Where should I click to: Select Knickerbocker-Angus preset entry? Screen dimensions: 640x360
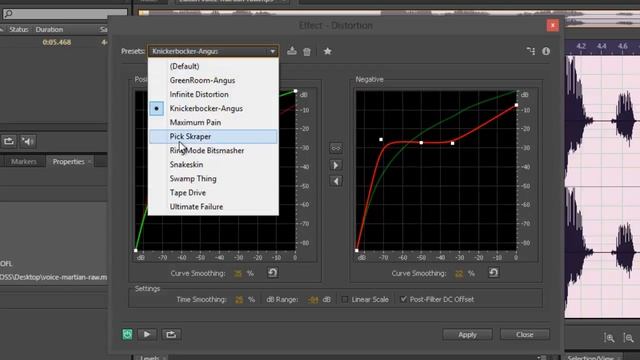pos(213,109)
